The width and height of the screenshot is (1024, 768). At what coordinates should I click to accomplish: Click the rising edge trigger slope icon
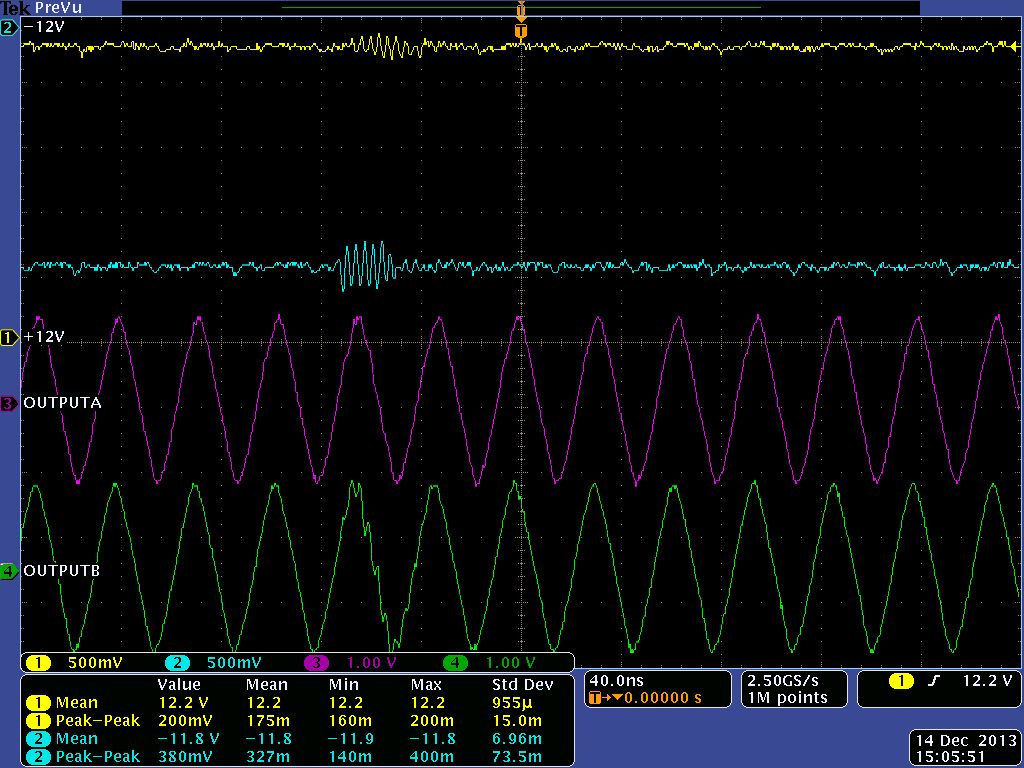pyautogui.click(x=935, y=682)
